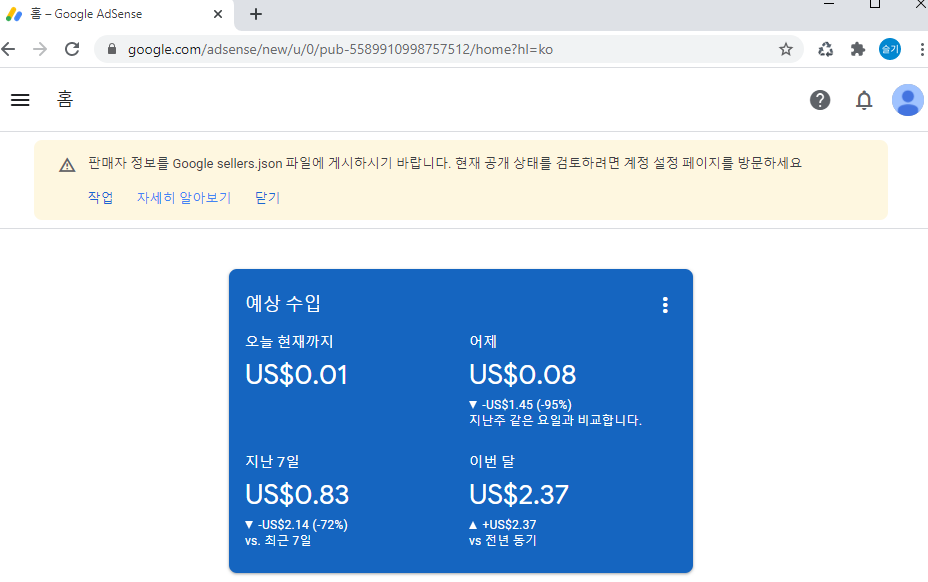Click the 오늘 현재까지 label
The width and height of the screenshot is (928, 582).
[289, 342]
